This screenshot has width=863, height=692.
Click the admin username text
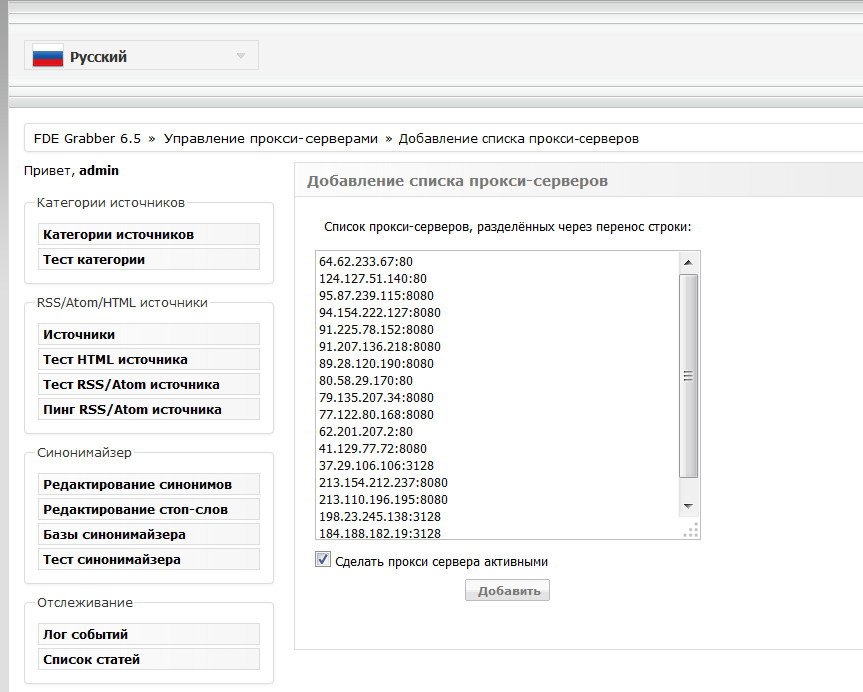[99, 171]
